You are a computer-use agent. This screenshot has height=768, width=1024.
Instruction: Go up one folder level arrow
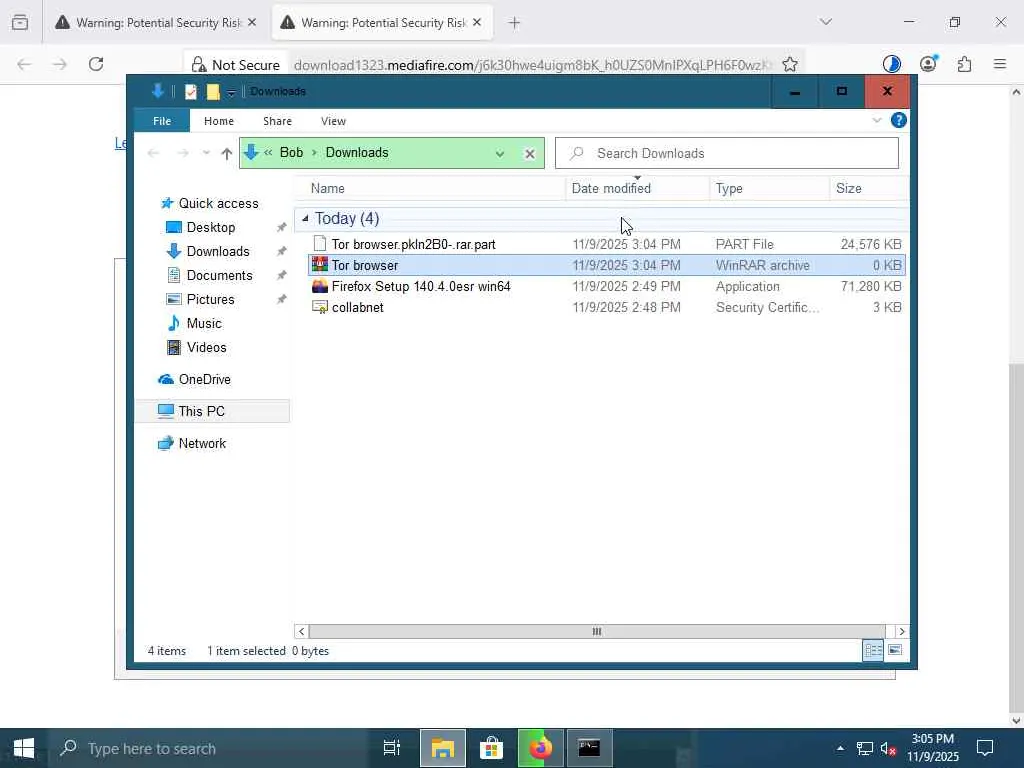227,153
